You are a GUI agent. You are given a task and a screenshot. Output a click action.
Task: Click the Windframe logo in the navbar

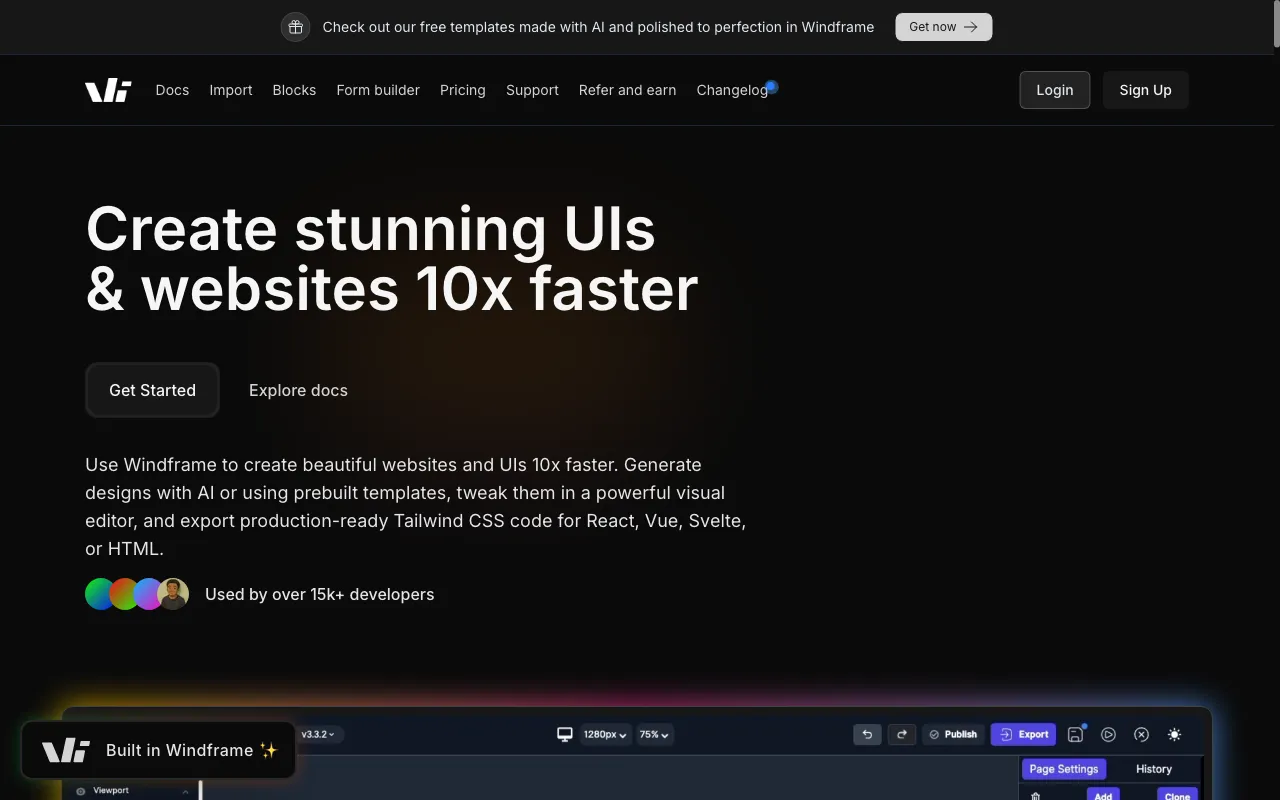point(108,90)
